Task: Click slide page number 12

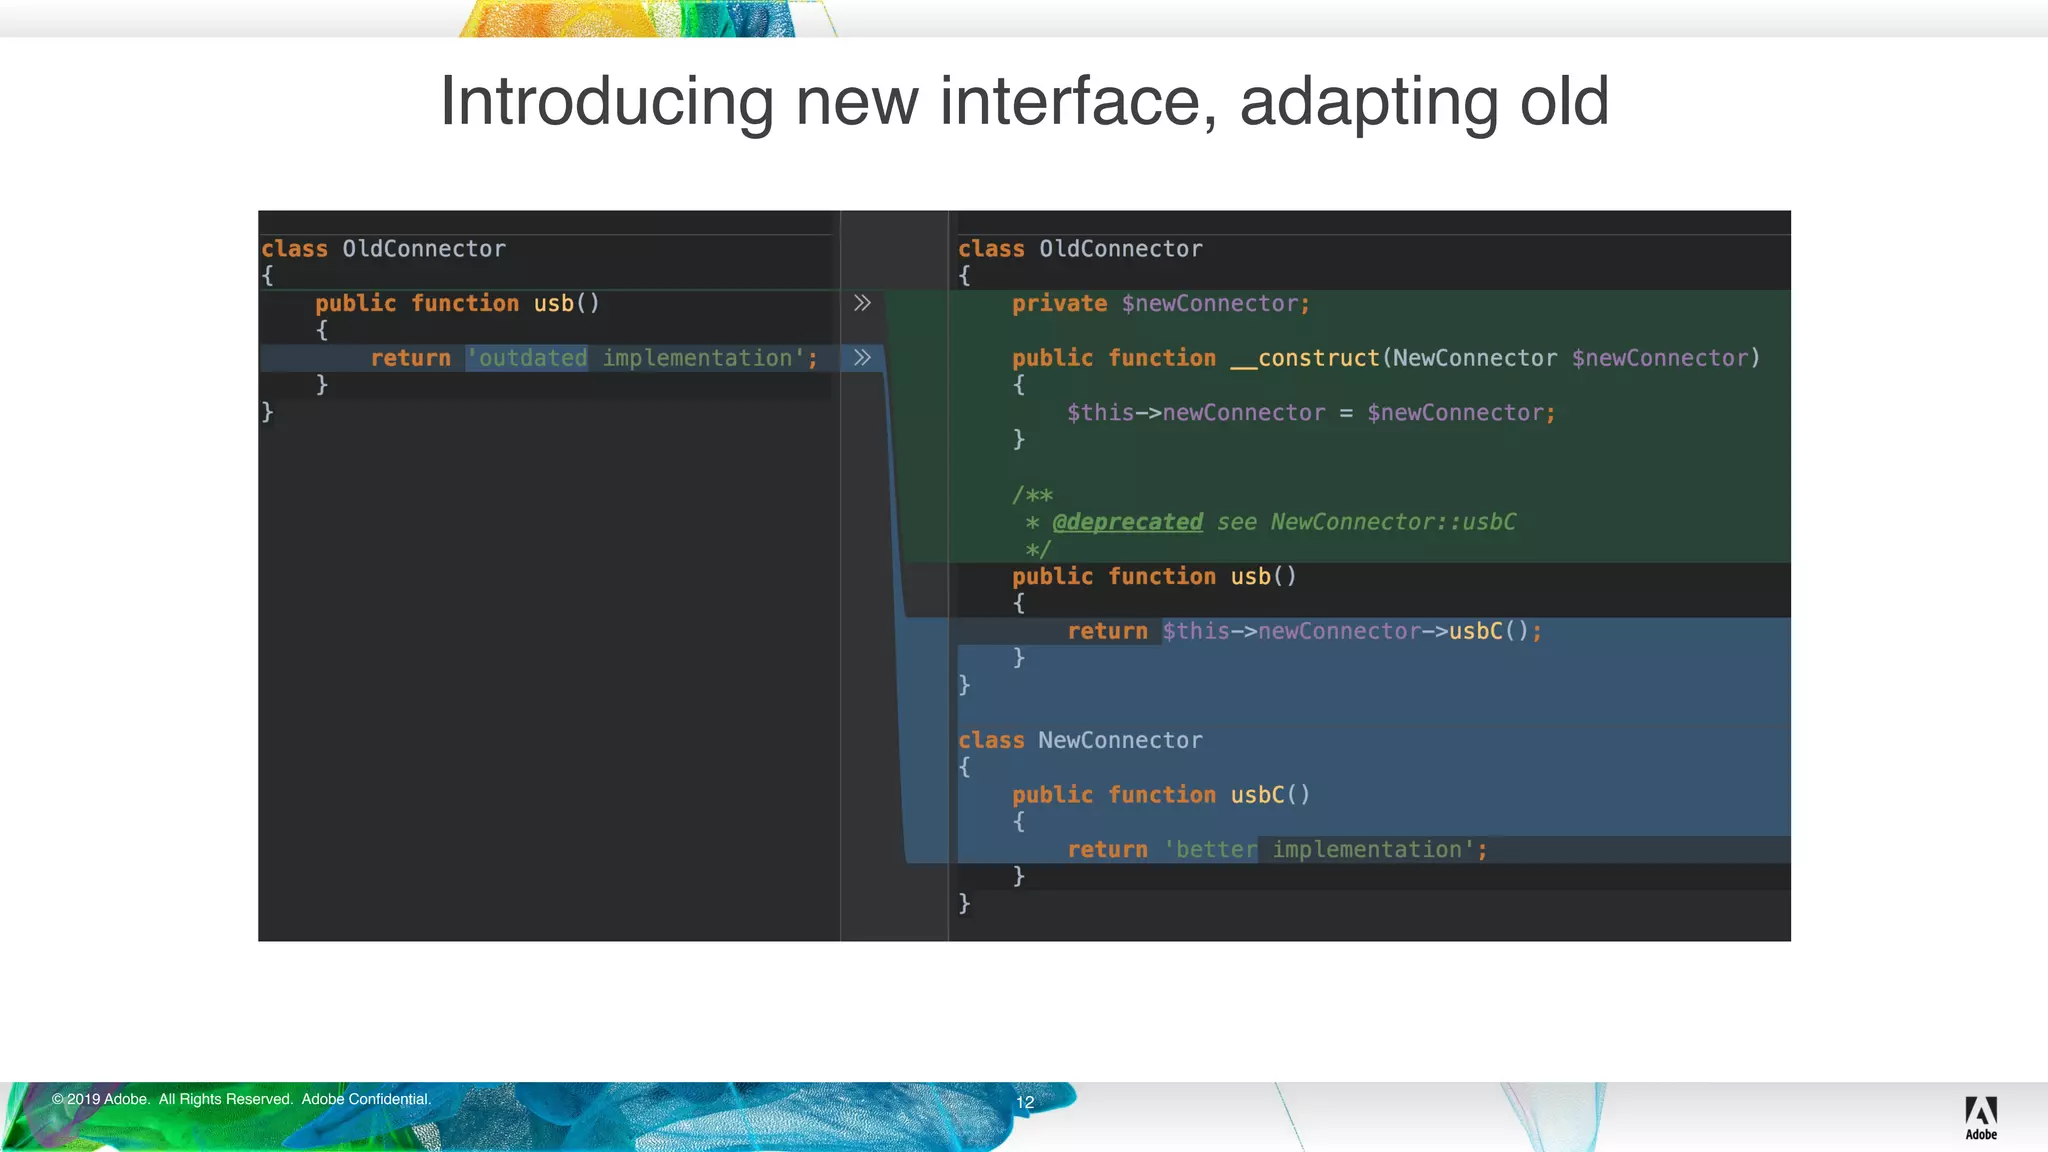Action: coord(1025,1102)
